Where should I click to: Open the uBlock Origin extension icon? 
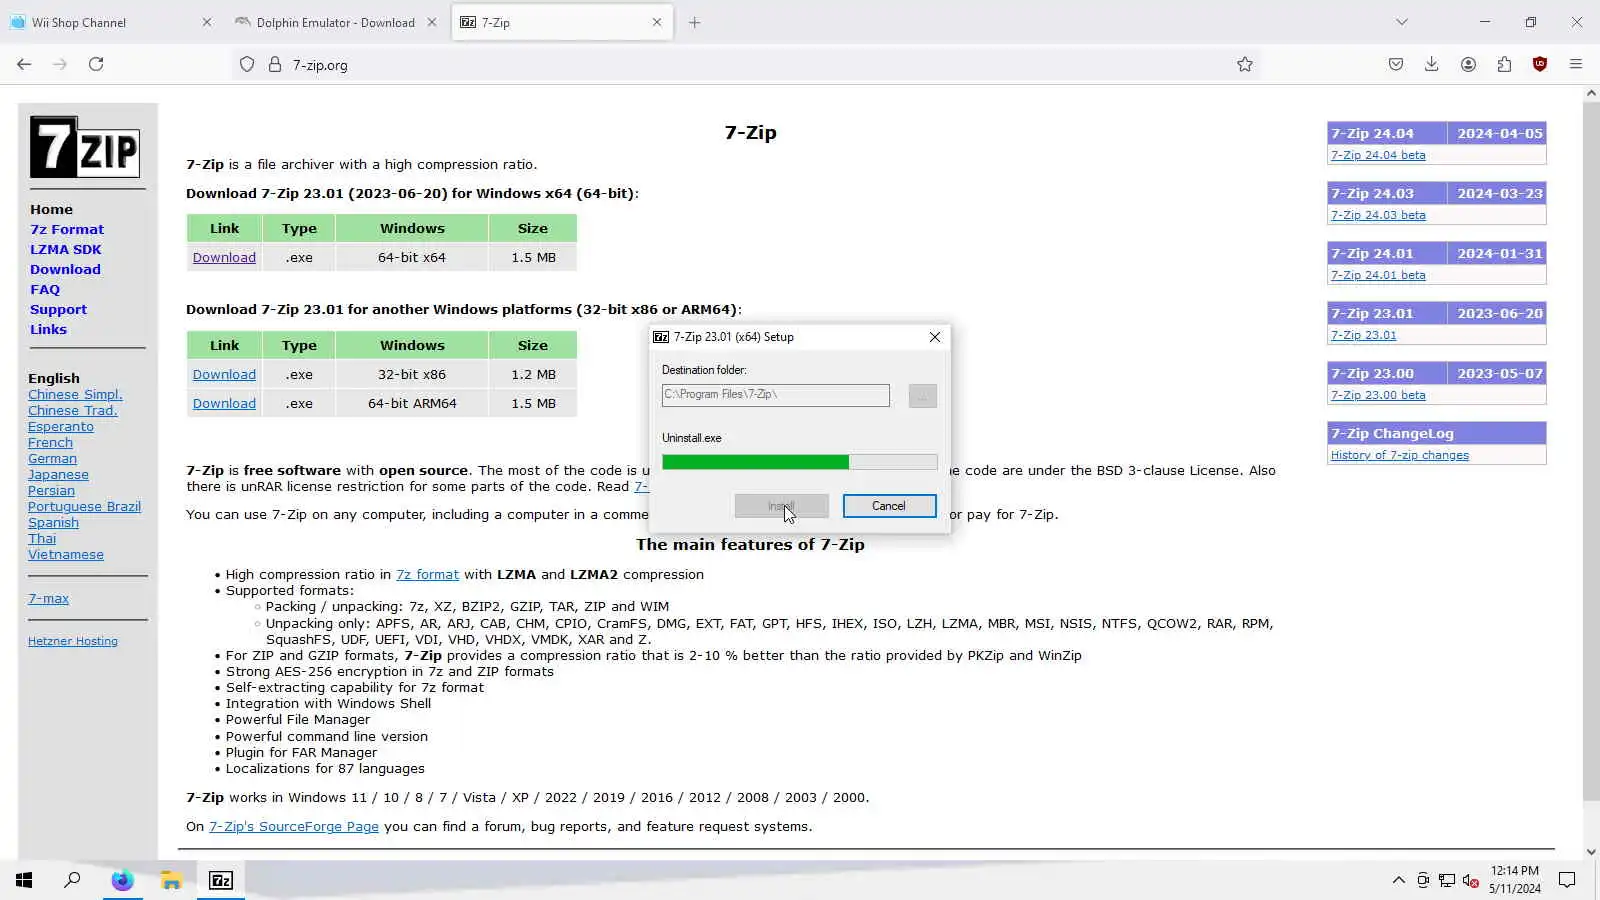[x=1540, y=64]
